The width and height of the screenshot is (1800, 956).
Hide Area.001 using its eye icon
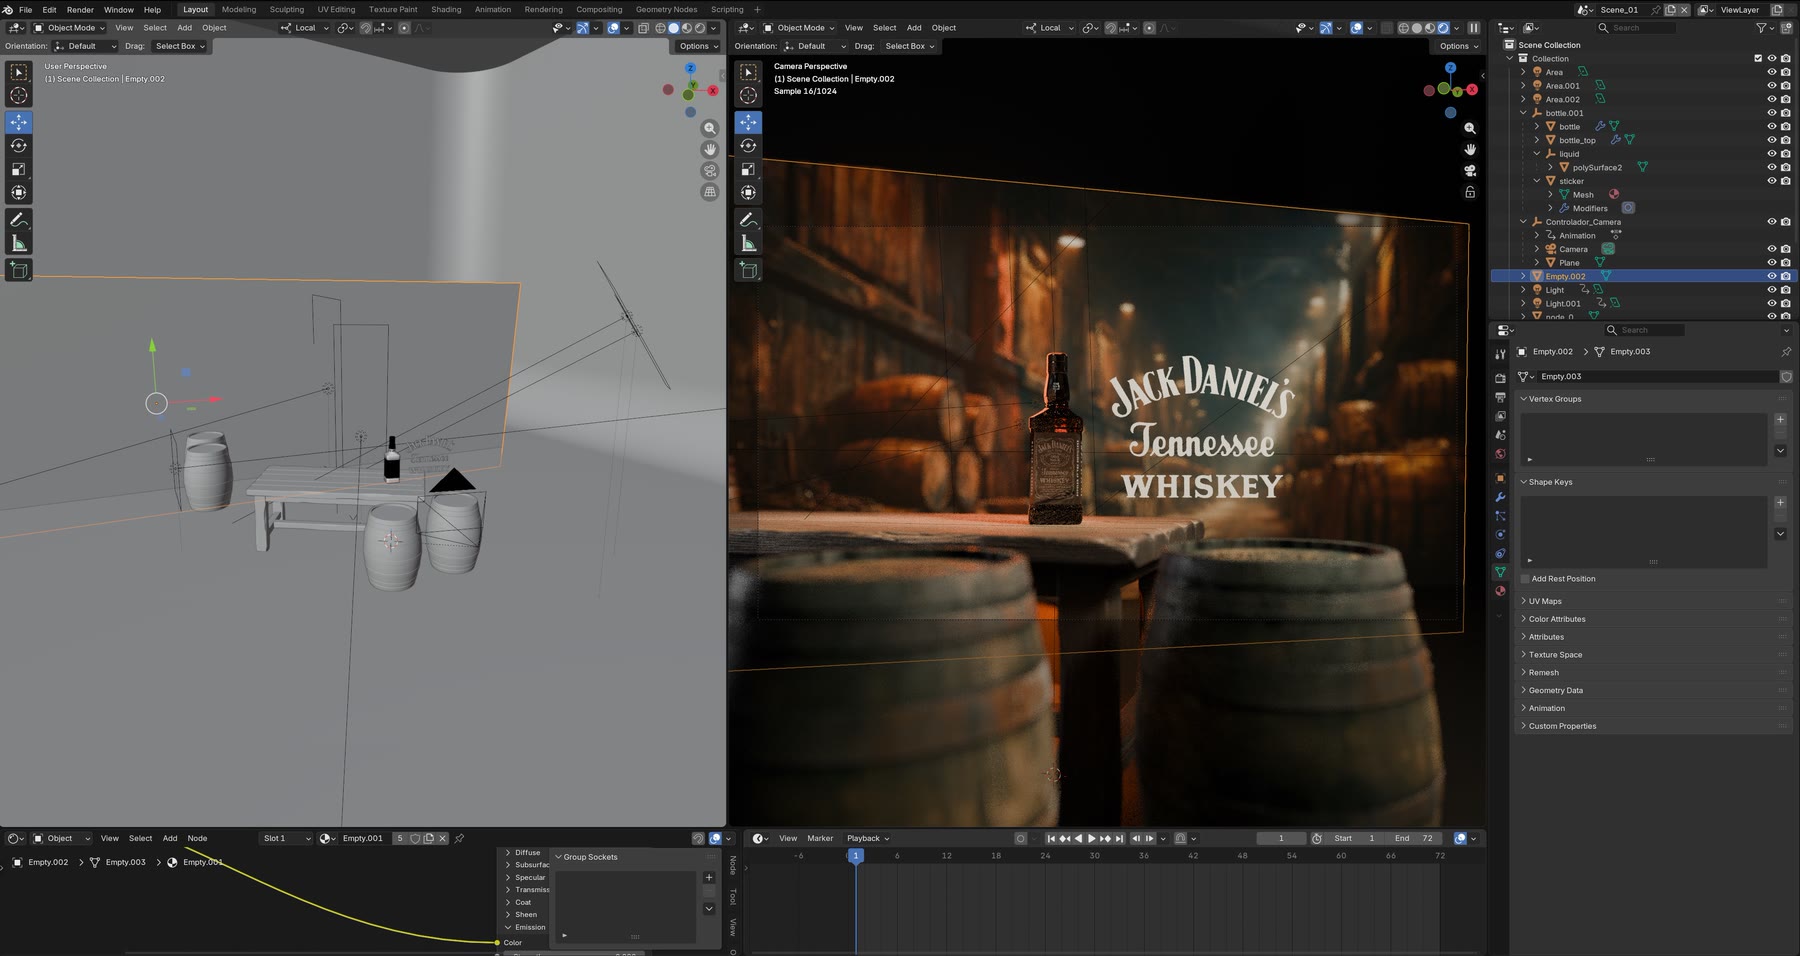1772,86
